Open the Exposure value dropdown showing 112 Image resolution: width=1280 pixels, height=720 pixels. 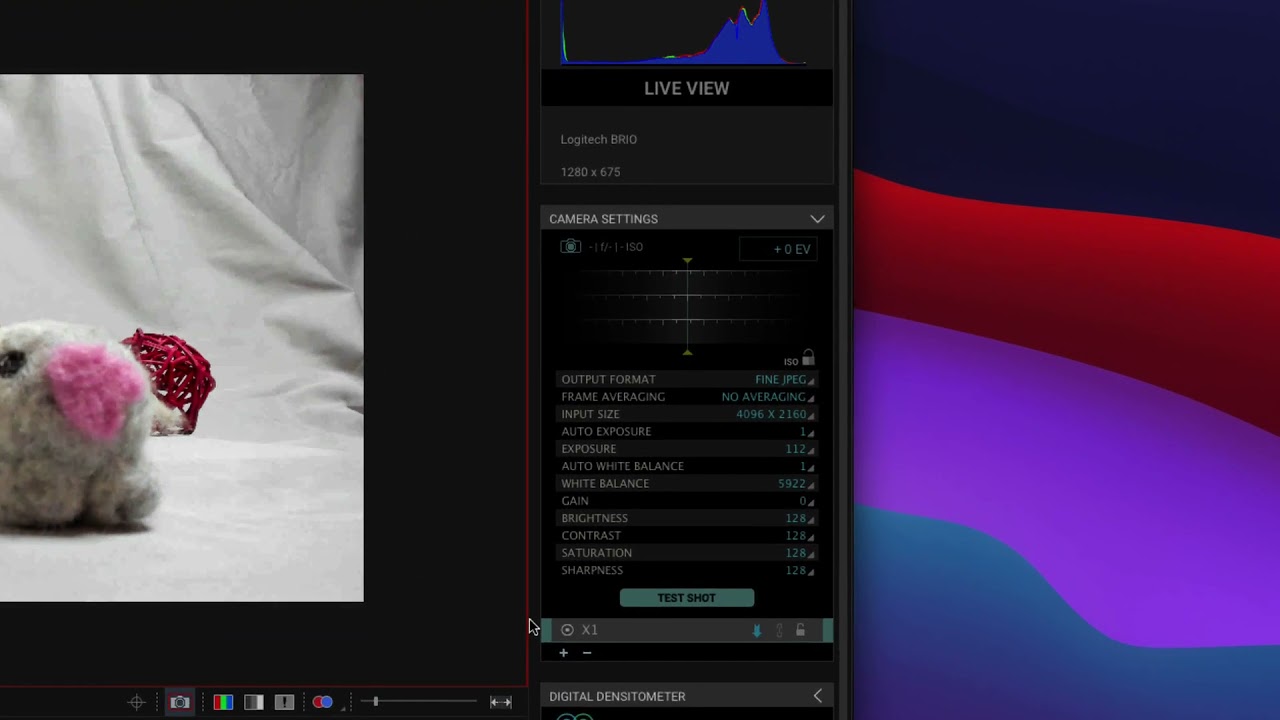799,449
